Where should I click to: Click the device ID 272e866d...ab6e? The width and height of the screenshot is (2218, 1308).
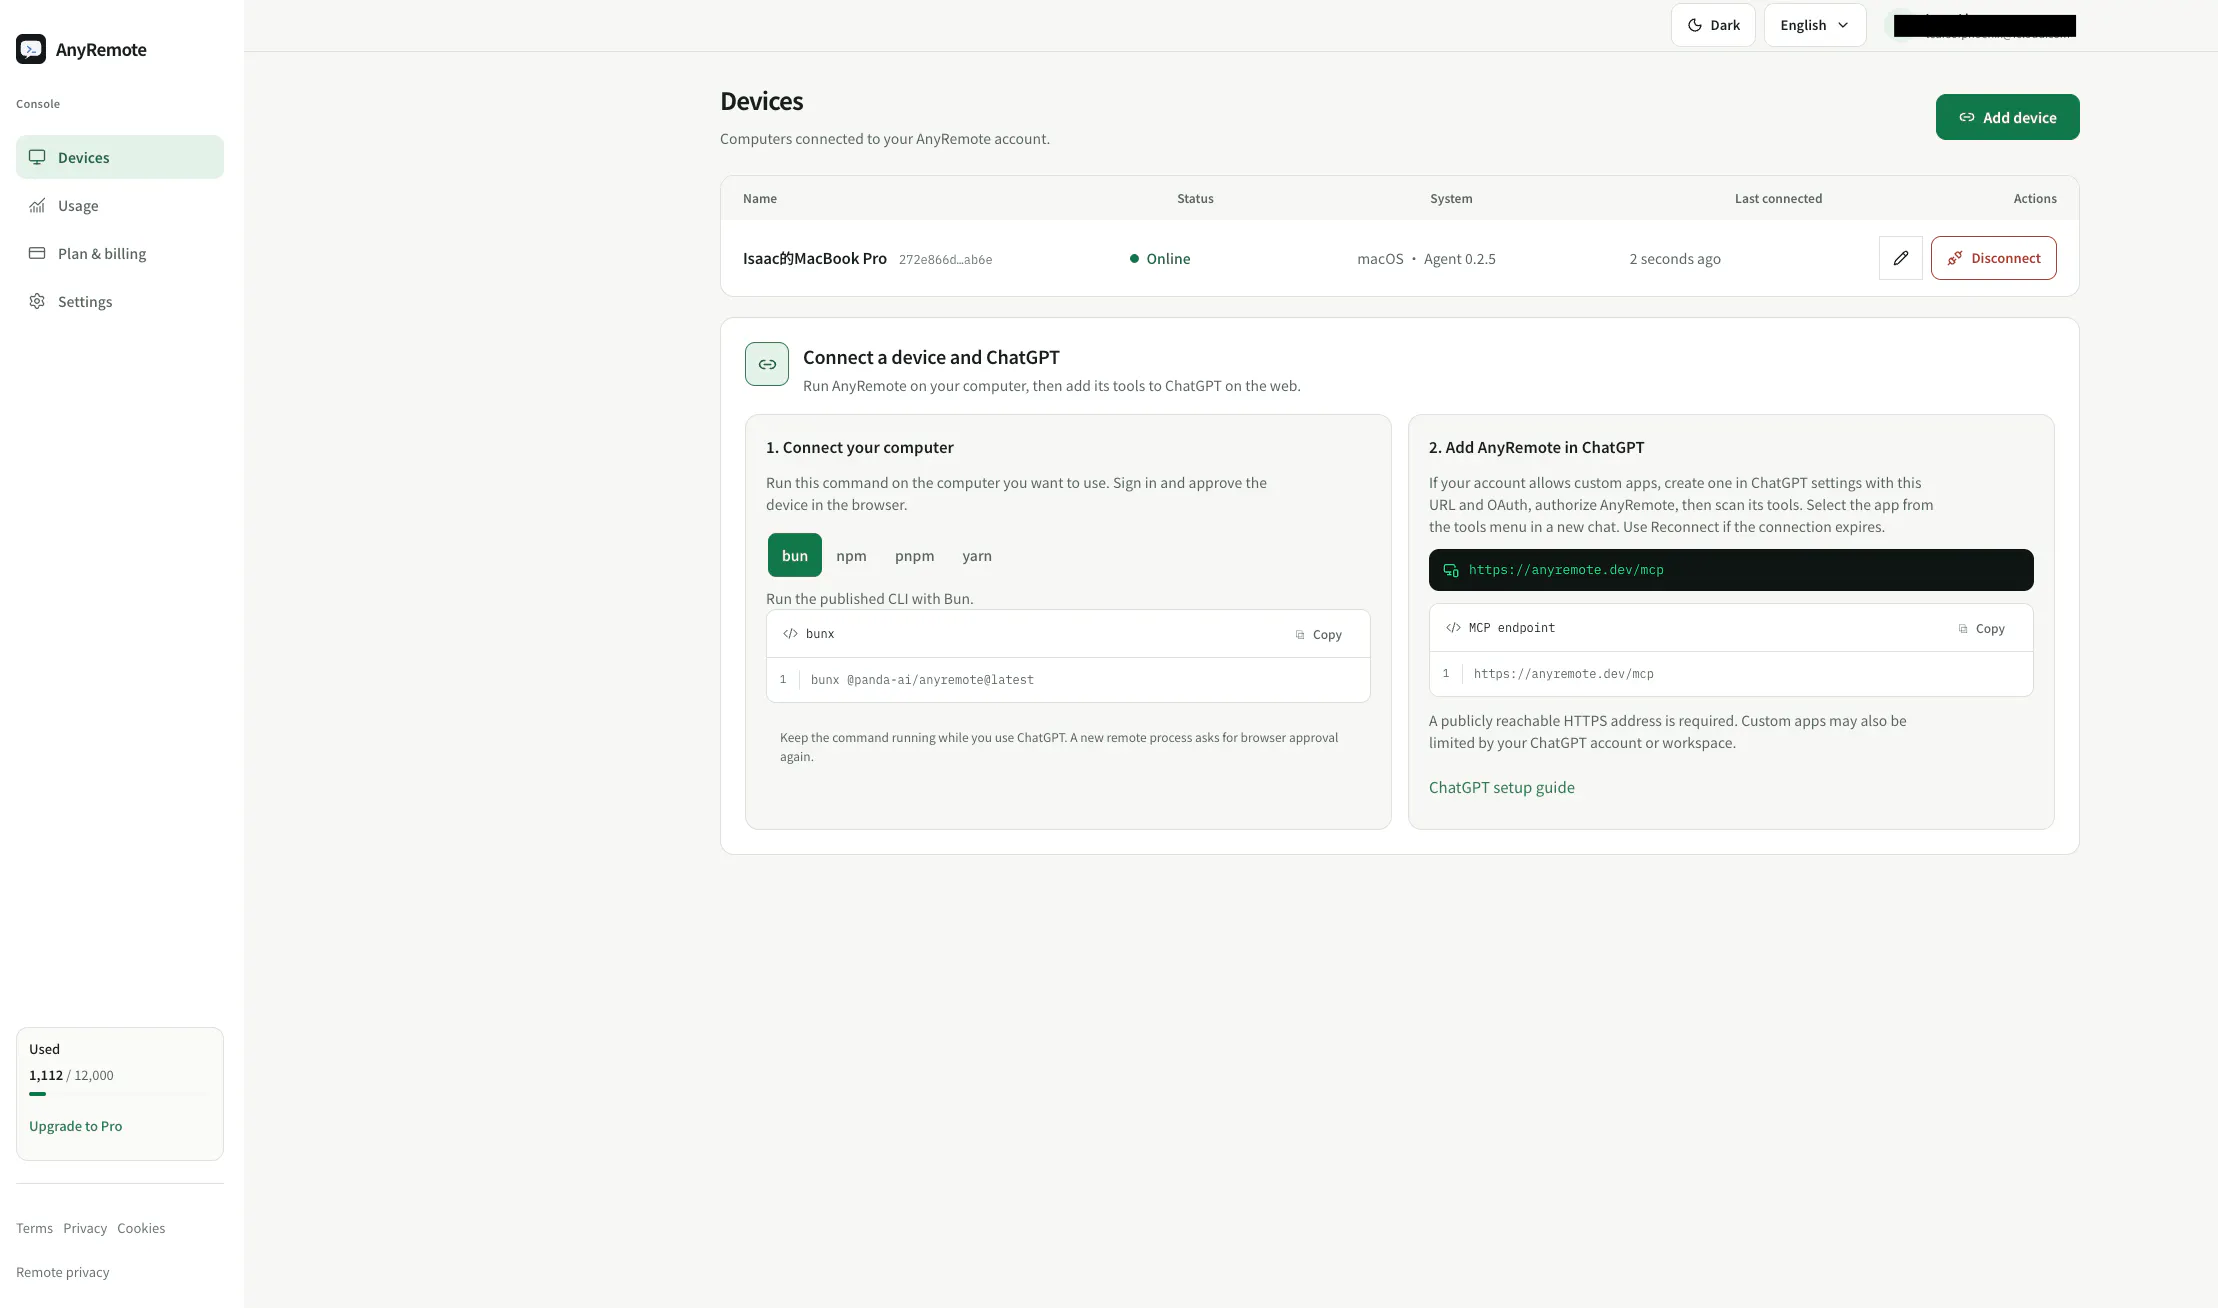945,259
